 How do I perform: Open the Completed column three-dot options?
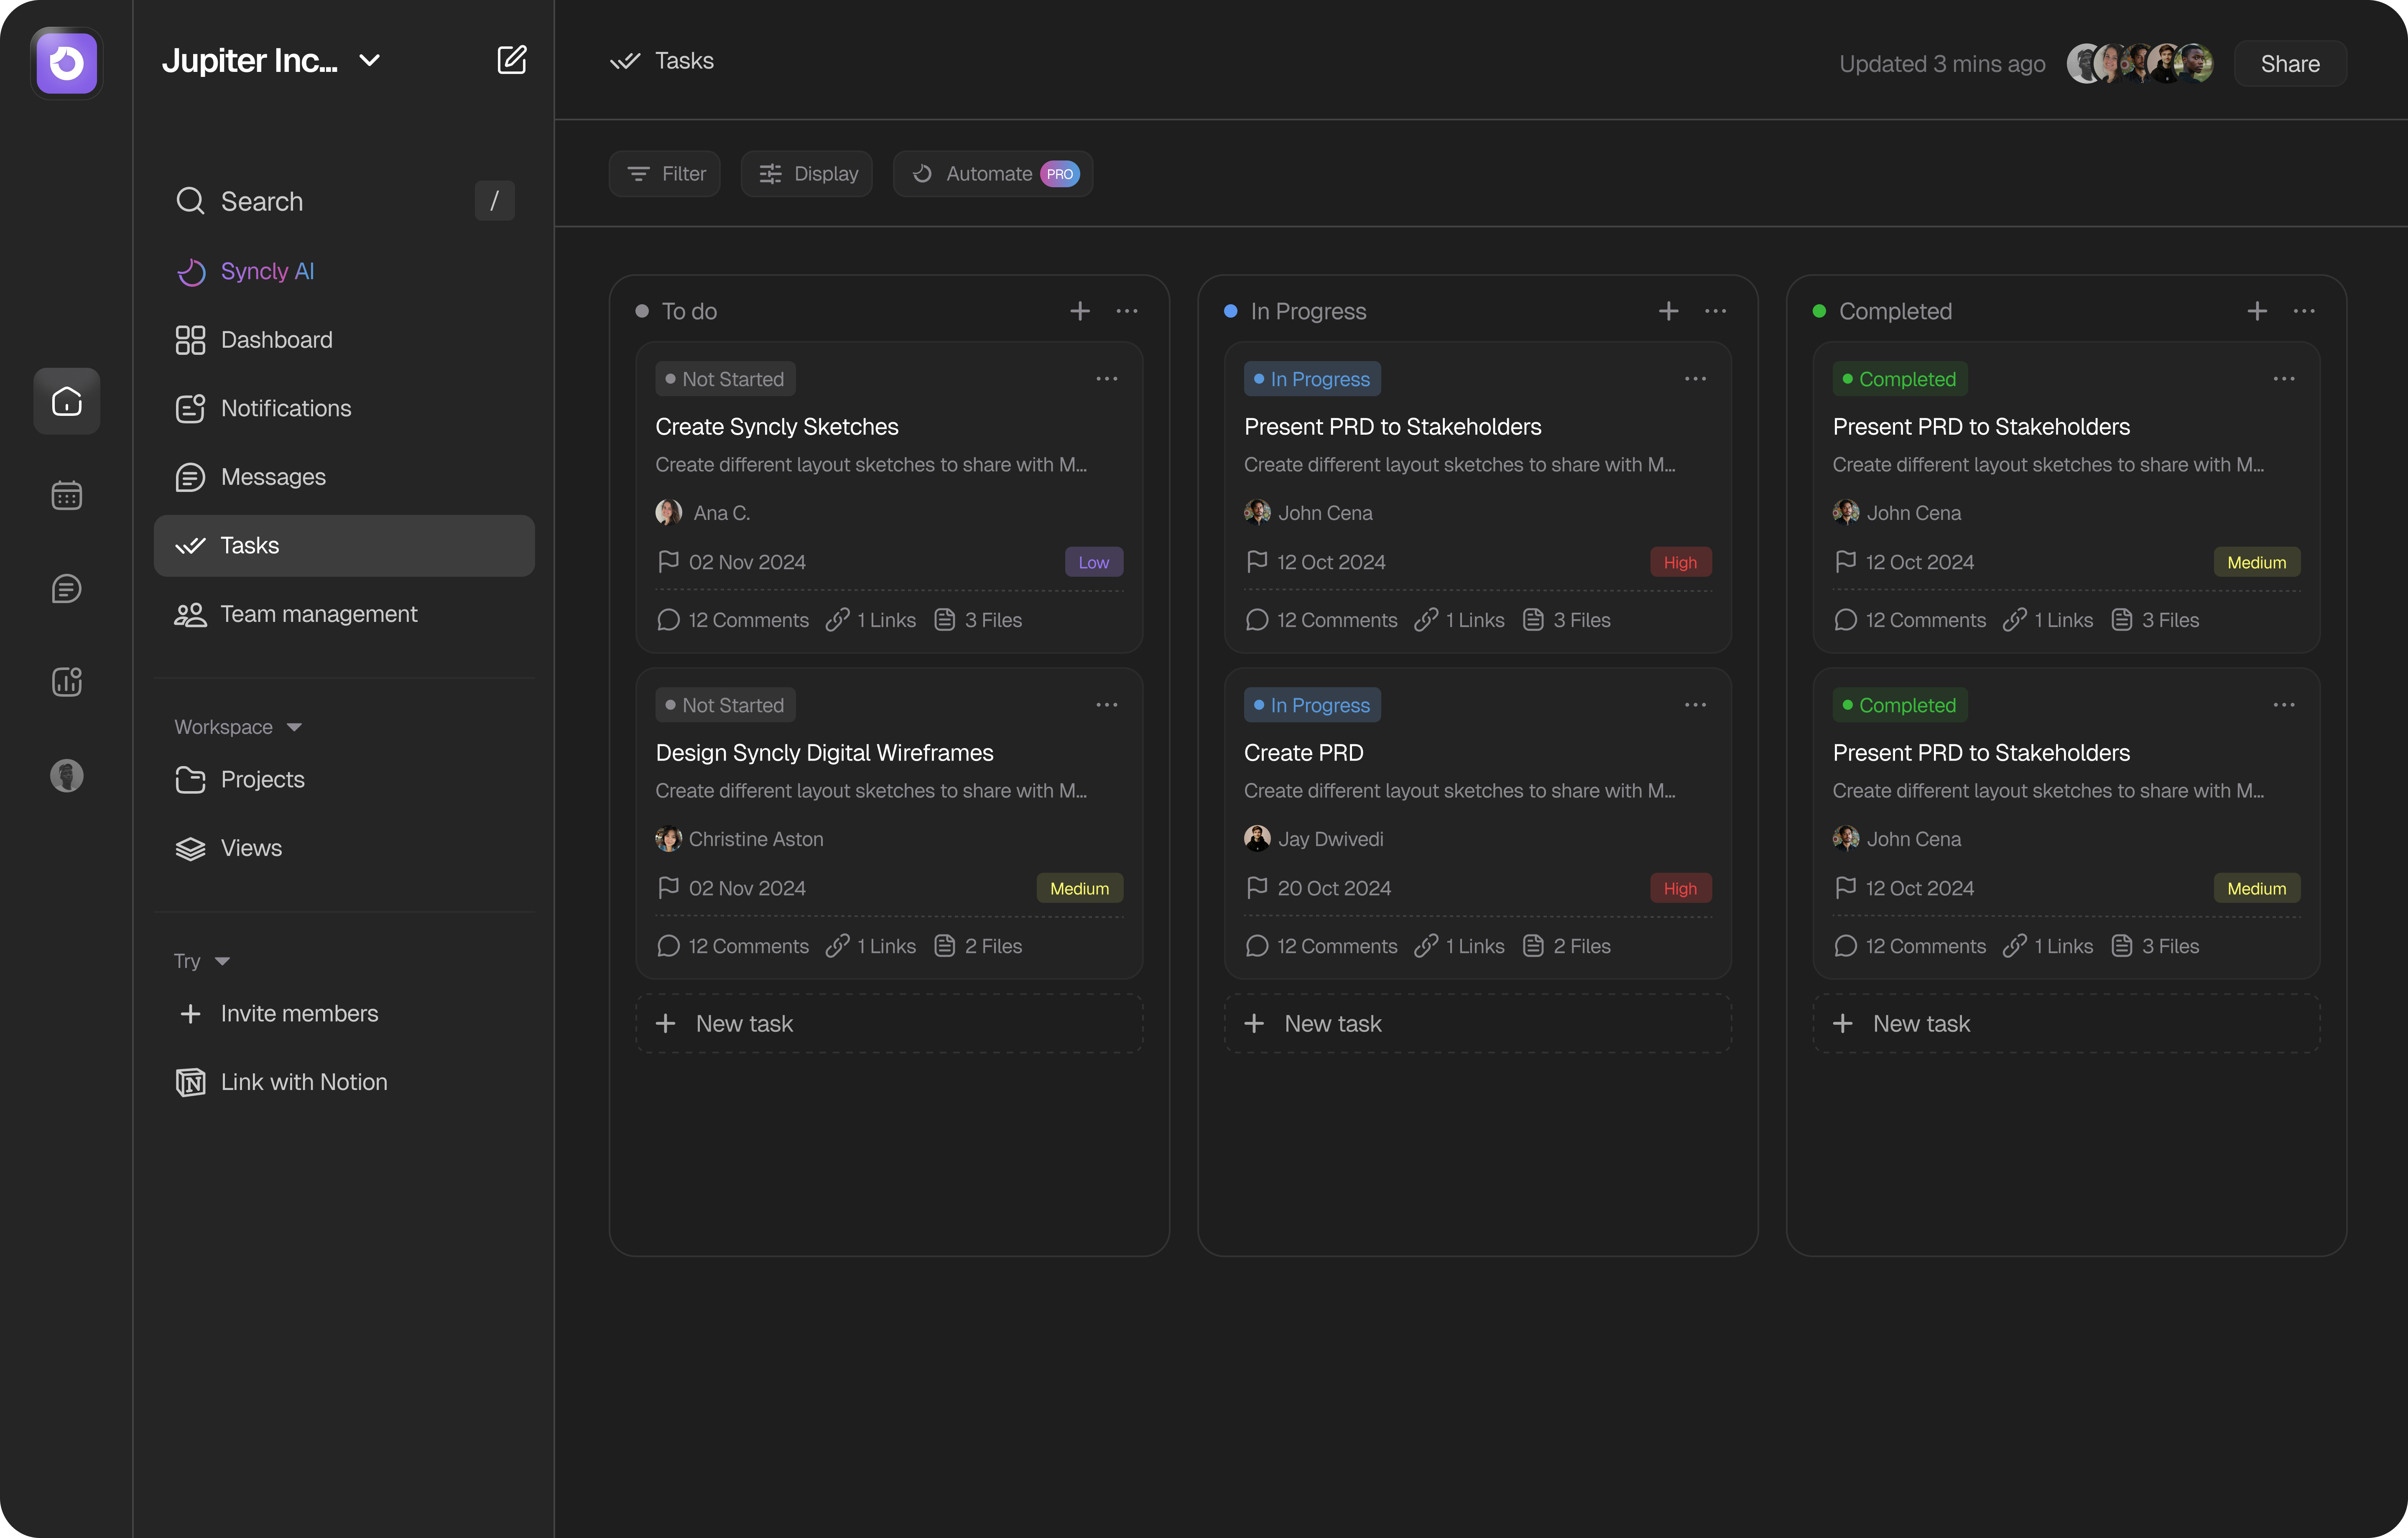point(2304,311)
